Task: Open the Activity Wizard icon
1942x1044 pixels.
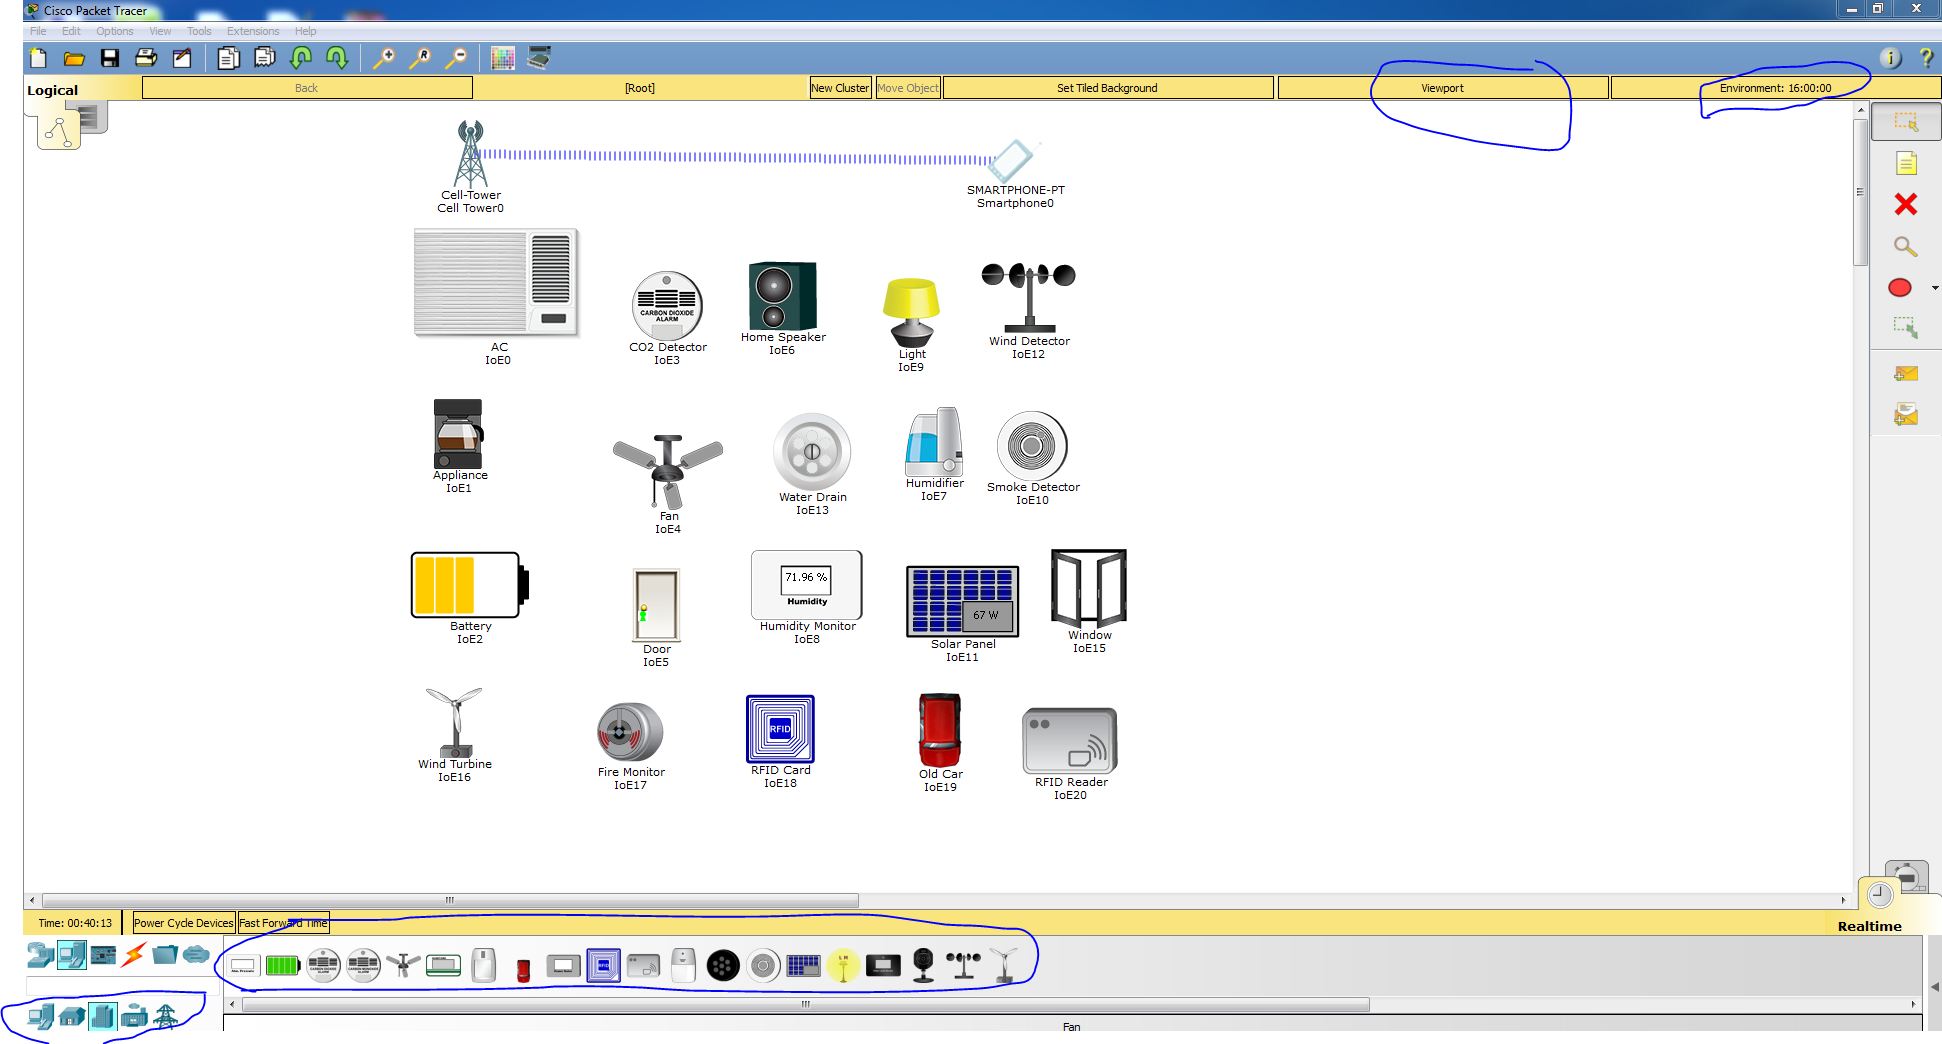Action: tap(182, 58)
